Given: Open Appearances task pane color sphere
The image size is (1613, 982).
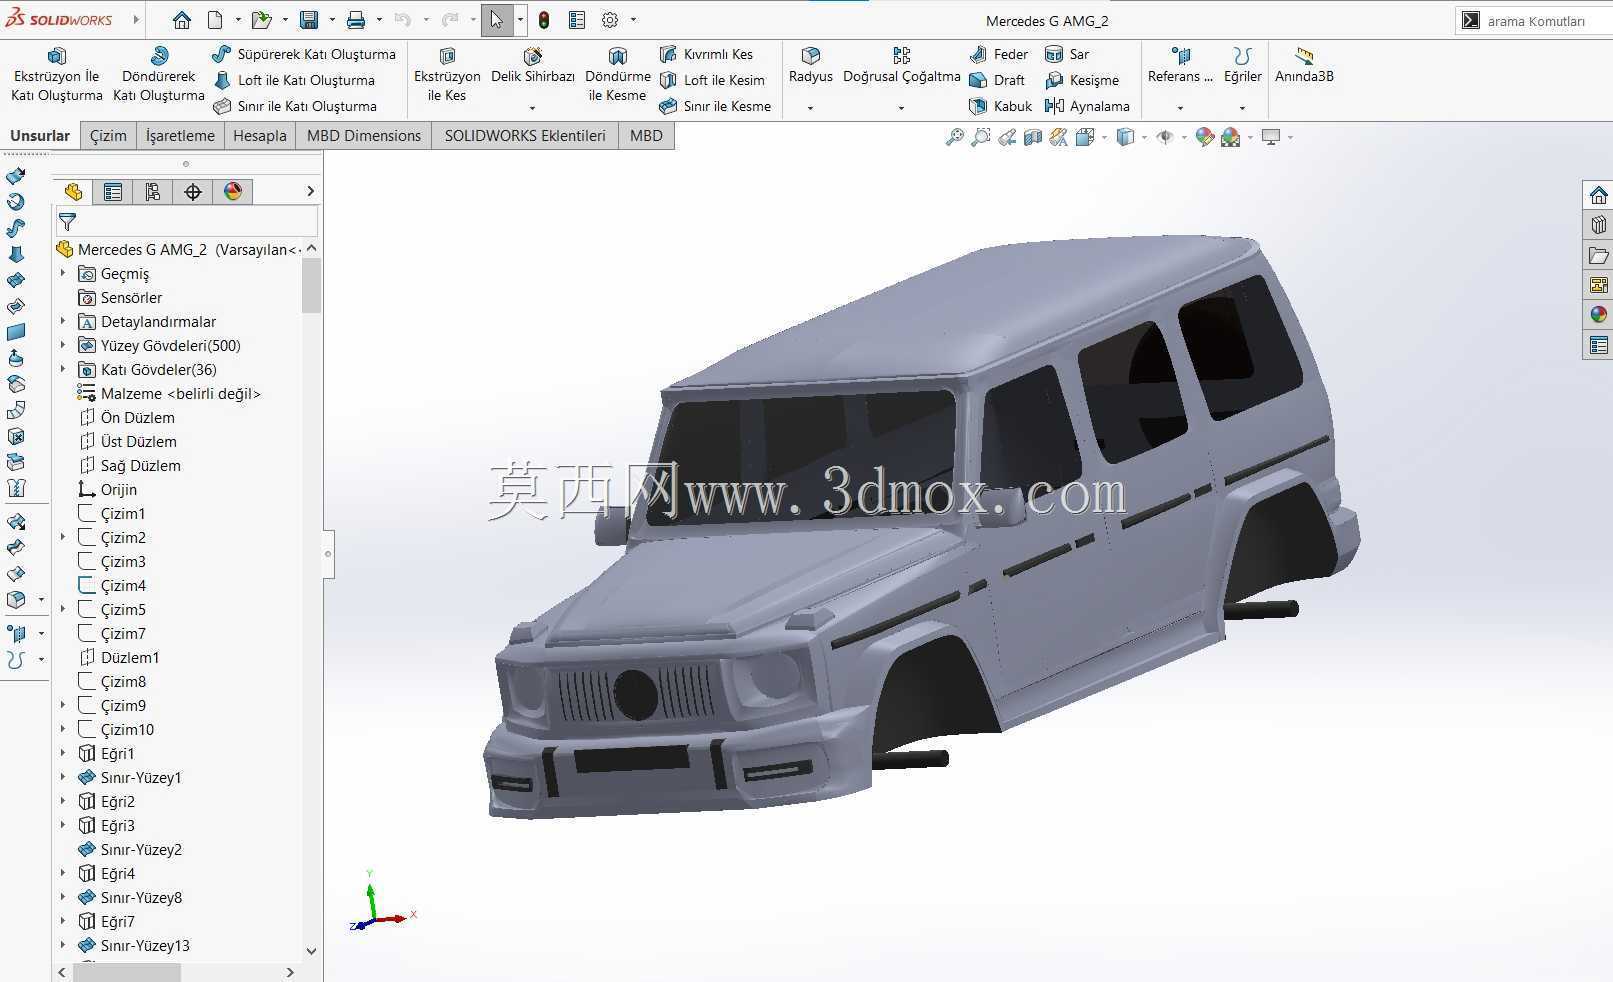Looking at the screenshot, I should click(x=1598, y=315).
